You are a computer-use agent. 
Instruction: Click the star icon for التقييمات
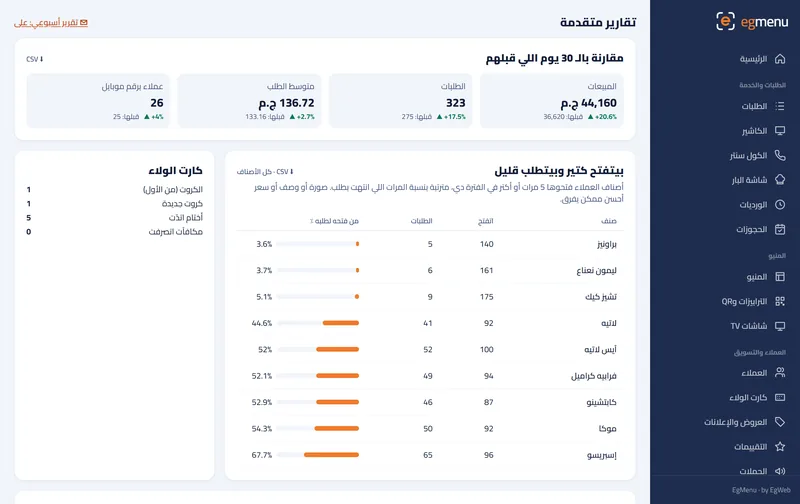[780, 446]
